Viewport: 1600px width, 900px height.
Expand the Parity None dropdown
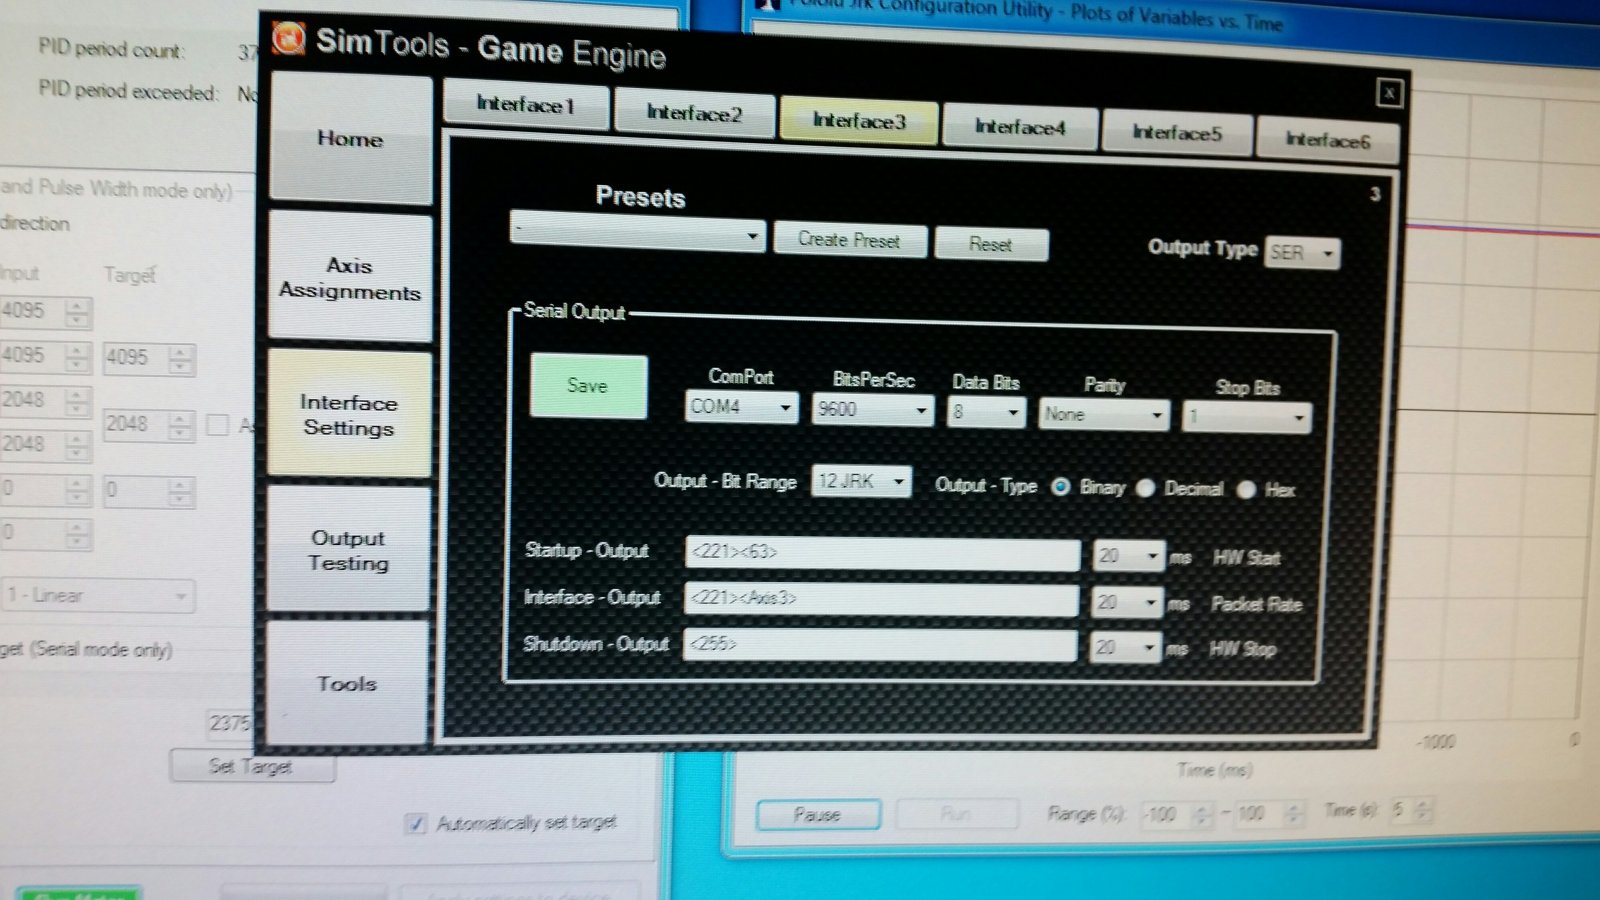point(1104,414)
